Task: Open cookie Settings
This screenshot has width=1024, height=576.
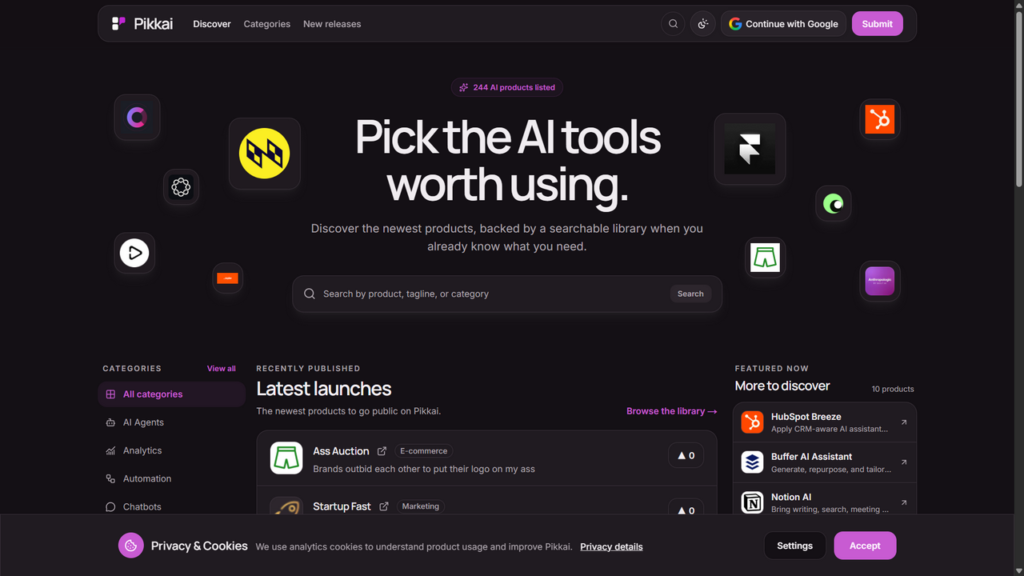Action: click(795, 545)
